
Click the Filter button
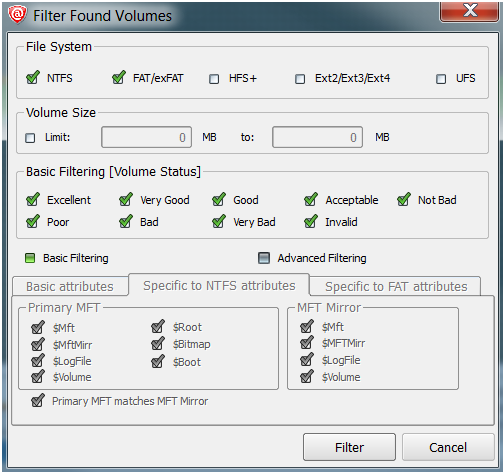click(x=349, y=447)
